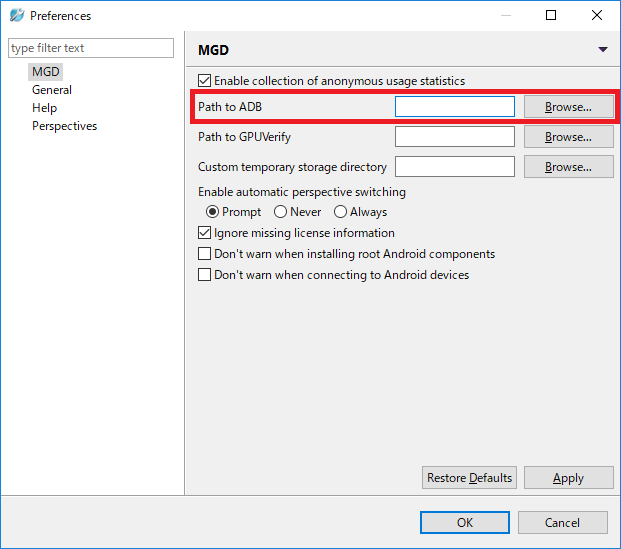Image resolution: width=621 pixels, height=549 pixels.
Task: Enable Don't warn when installing root components
Action: point(204,254)
